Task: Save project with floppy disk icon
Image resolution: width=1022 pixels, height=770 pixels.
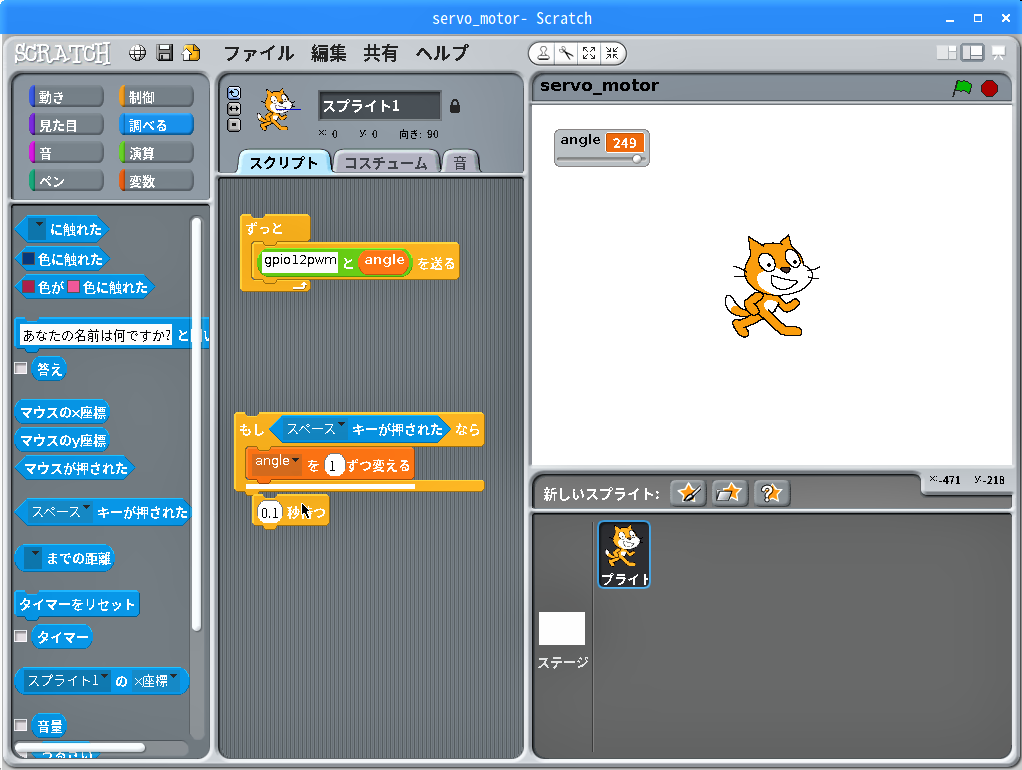Action: 165,53
